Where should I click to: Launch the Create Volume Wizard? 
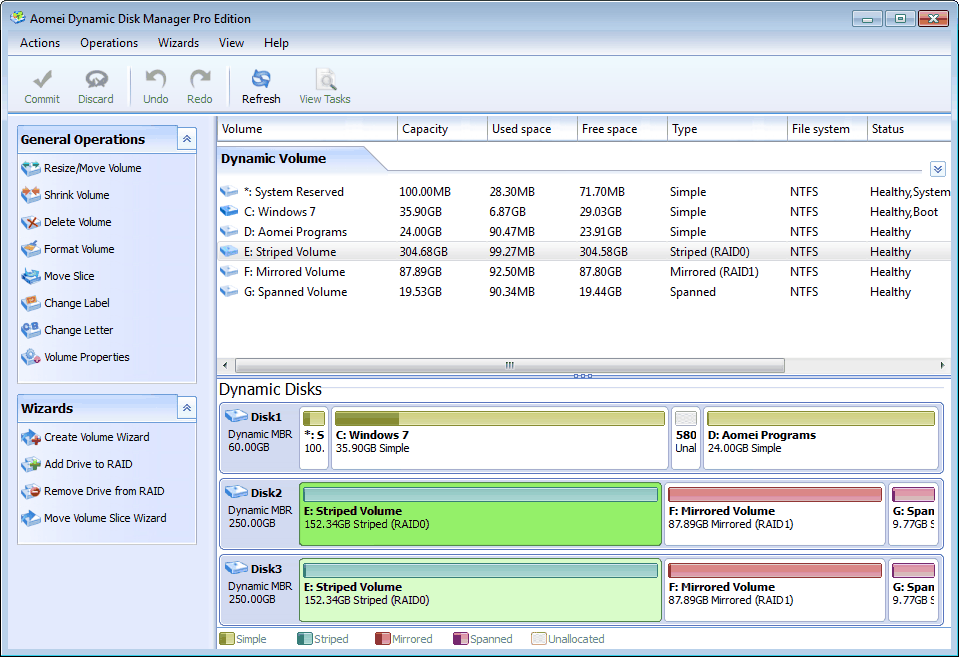[x=96, y=437]
